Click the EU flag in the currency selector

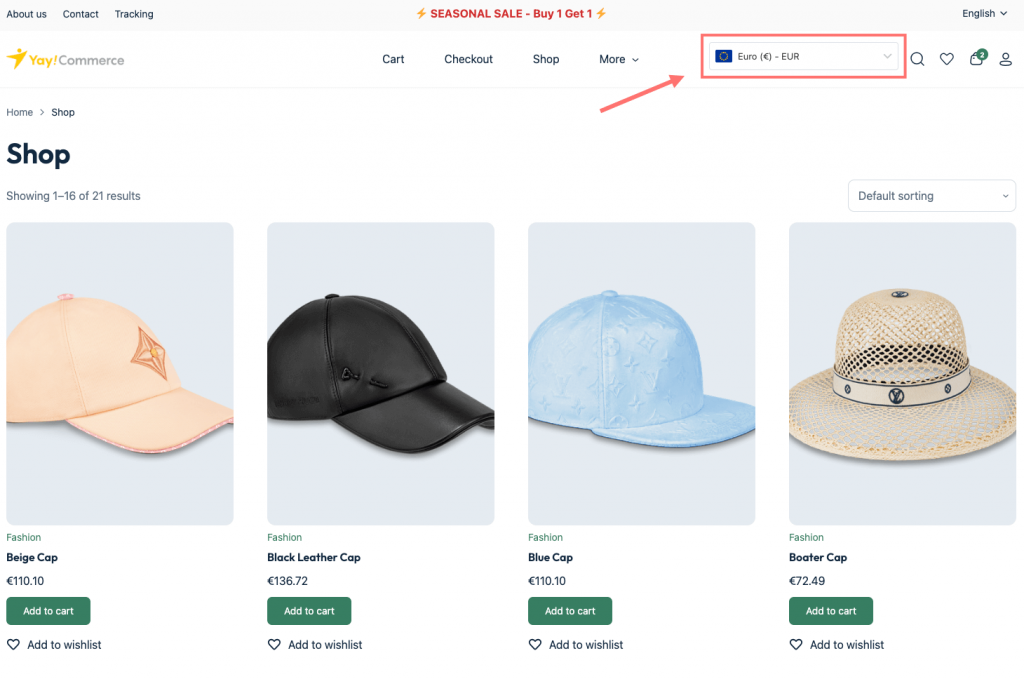[723, 56]
